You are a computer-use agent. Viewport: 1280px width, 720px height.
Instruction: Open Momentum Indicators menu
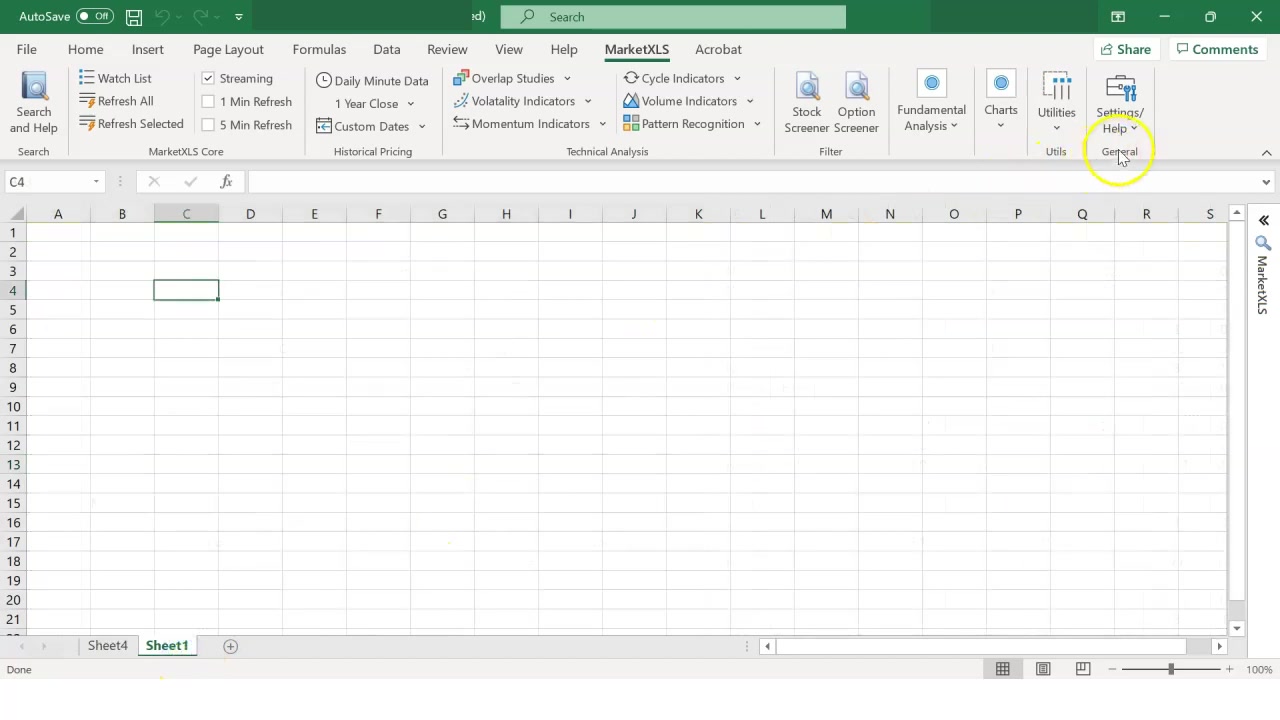click(530, 124)
